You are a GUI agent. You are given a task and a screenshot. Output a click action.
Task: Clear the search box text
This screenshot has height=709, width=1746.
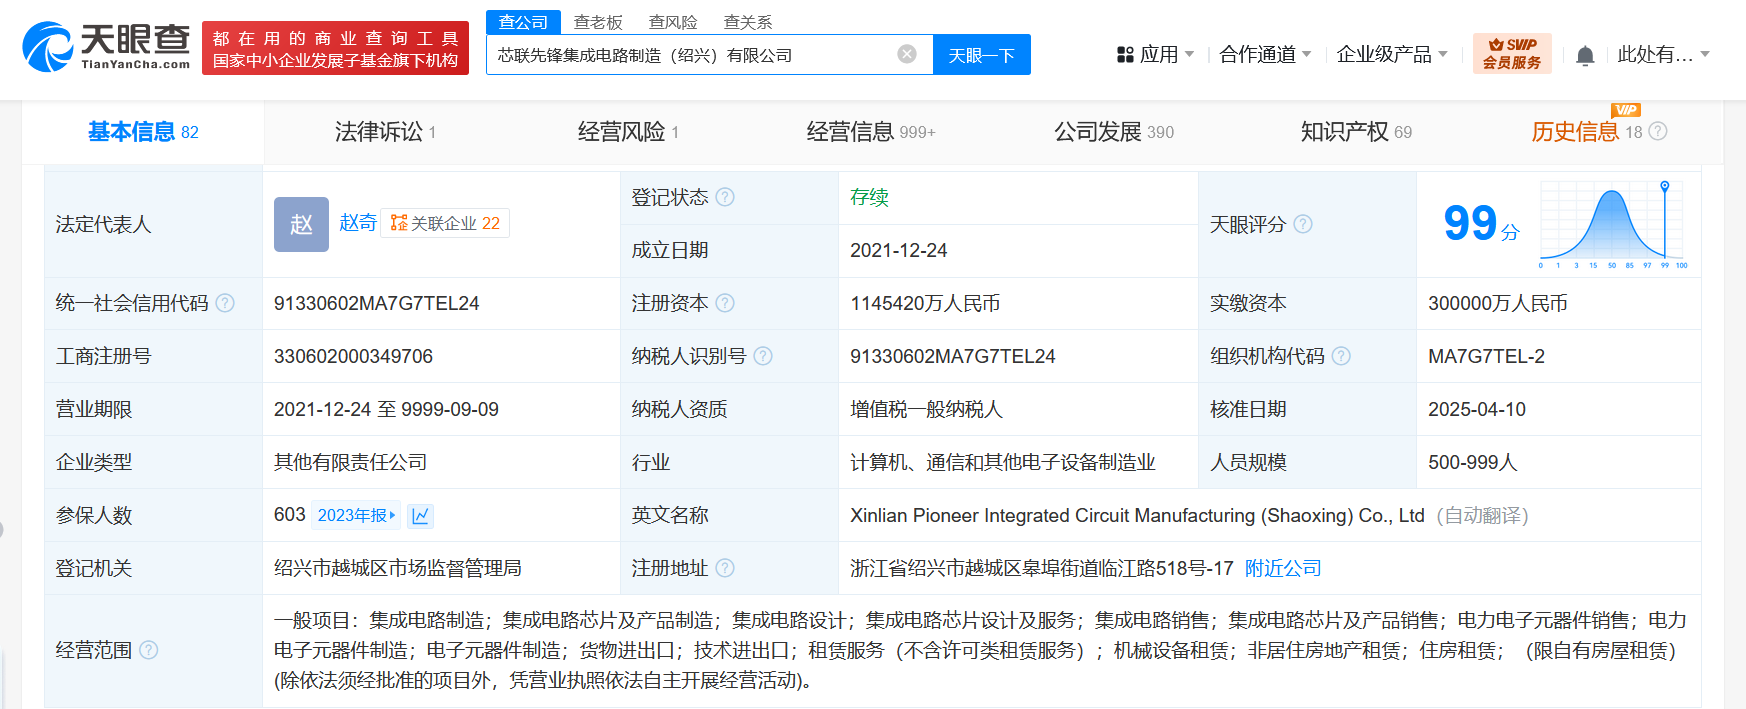coord(907,54)
